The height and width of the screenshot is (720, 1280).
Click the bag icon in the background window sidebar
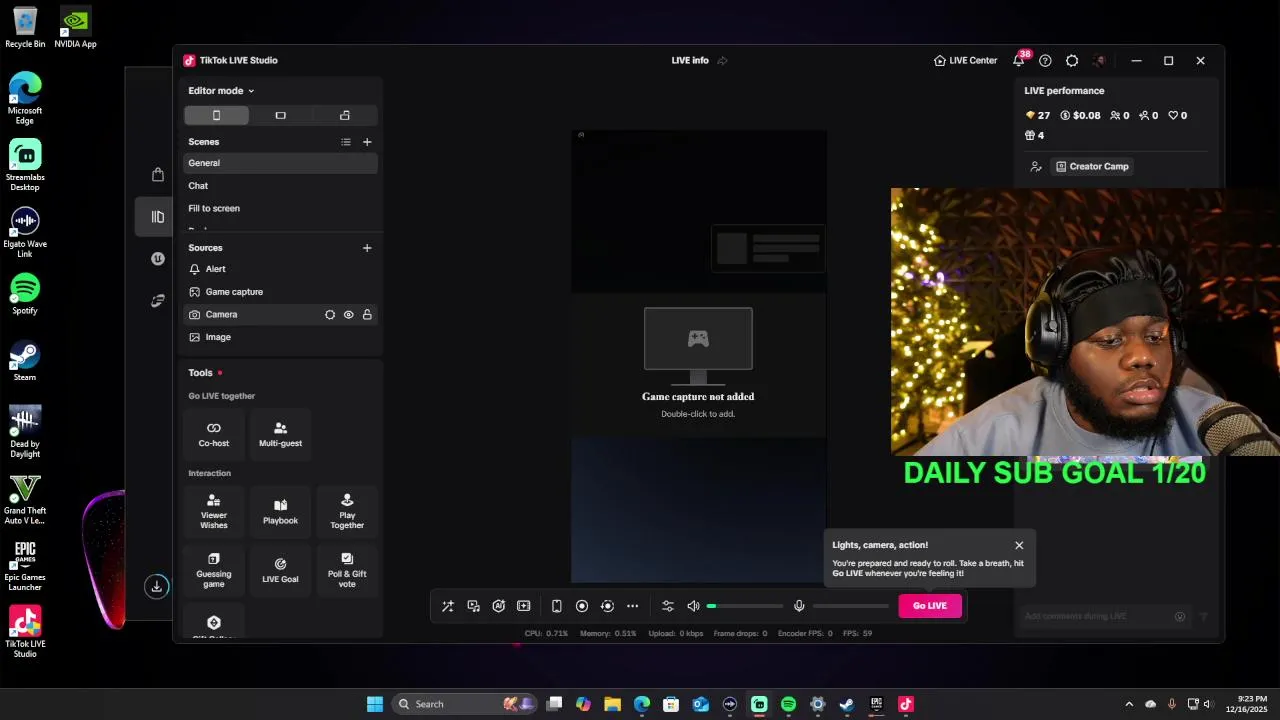point(157,175)
